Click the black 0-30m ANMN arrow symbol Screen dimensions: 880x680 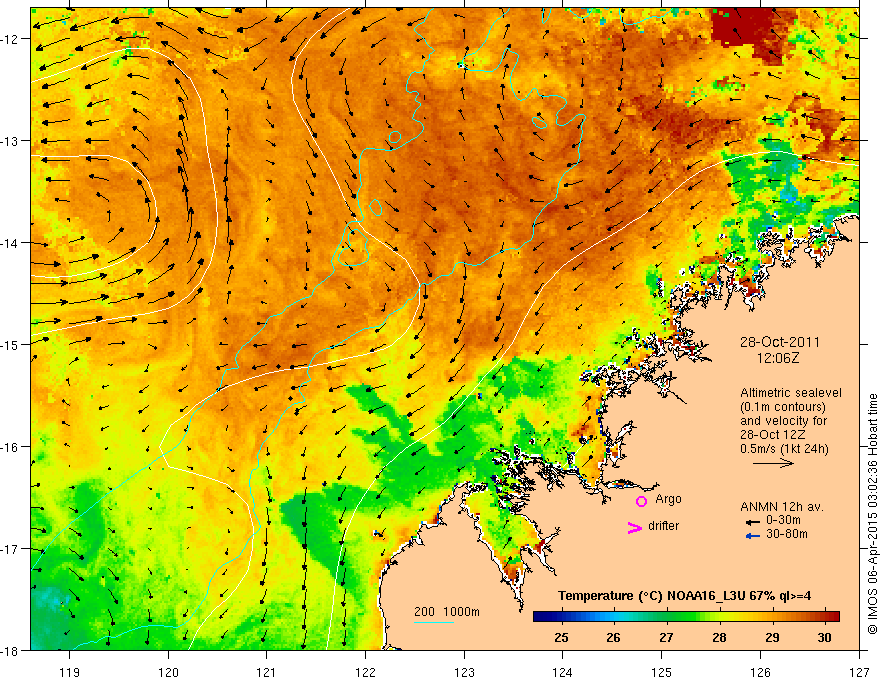coord(753,522)
